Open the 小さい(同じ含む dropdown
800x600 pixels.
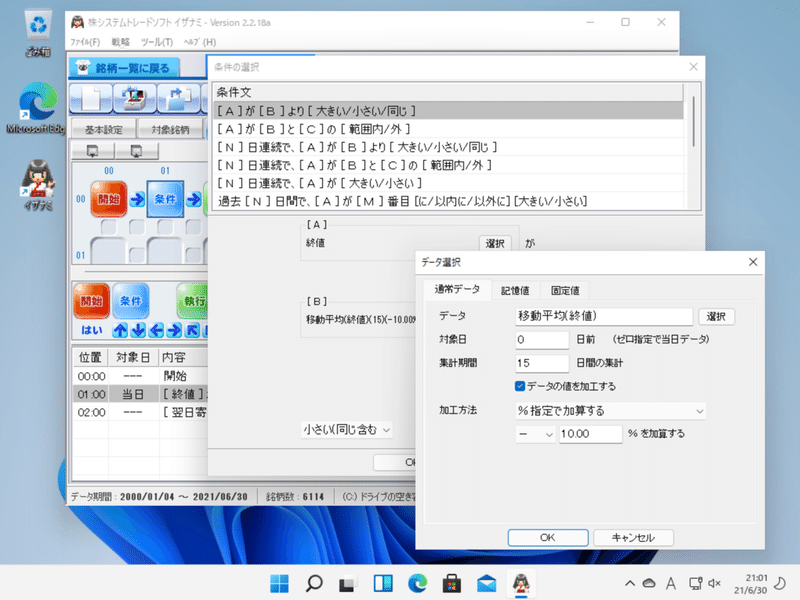[x=347, y=430]
